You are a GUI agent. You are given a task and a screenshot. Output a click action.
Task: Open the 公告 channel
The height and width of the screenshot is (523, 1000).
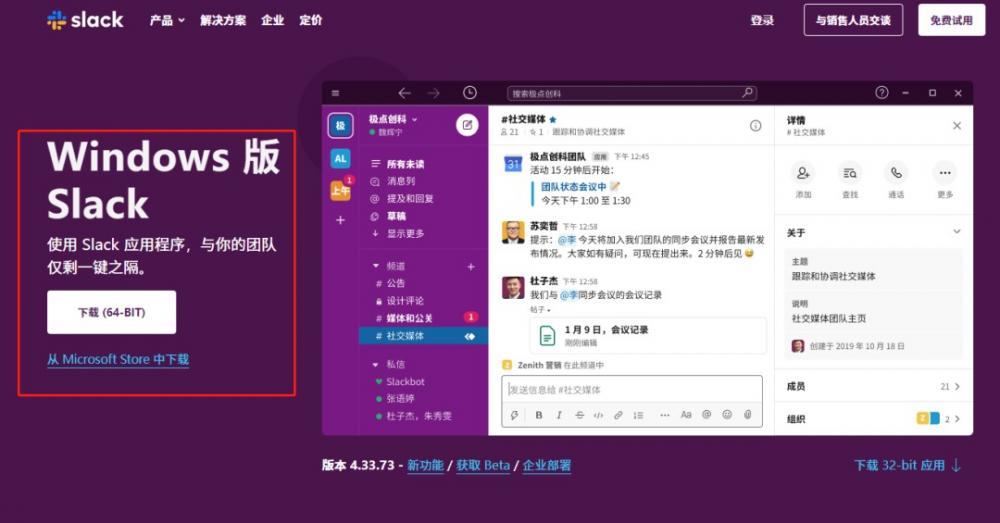[395, 283]
